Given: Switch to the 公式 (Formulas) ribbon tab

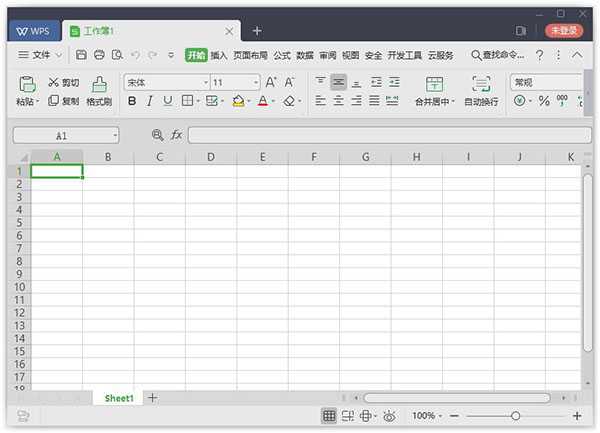Looking at the screenshot, I should pyautogui.click(x=282, y=56).
